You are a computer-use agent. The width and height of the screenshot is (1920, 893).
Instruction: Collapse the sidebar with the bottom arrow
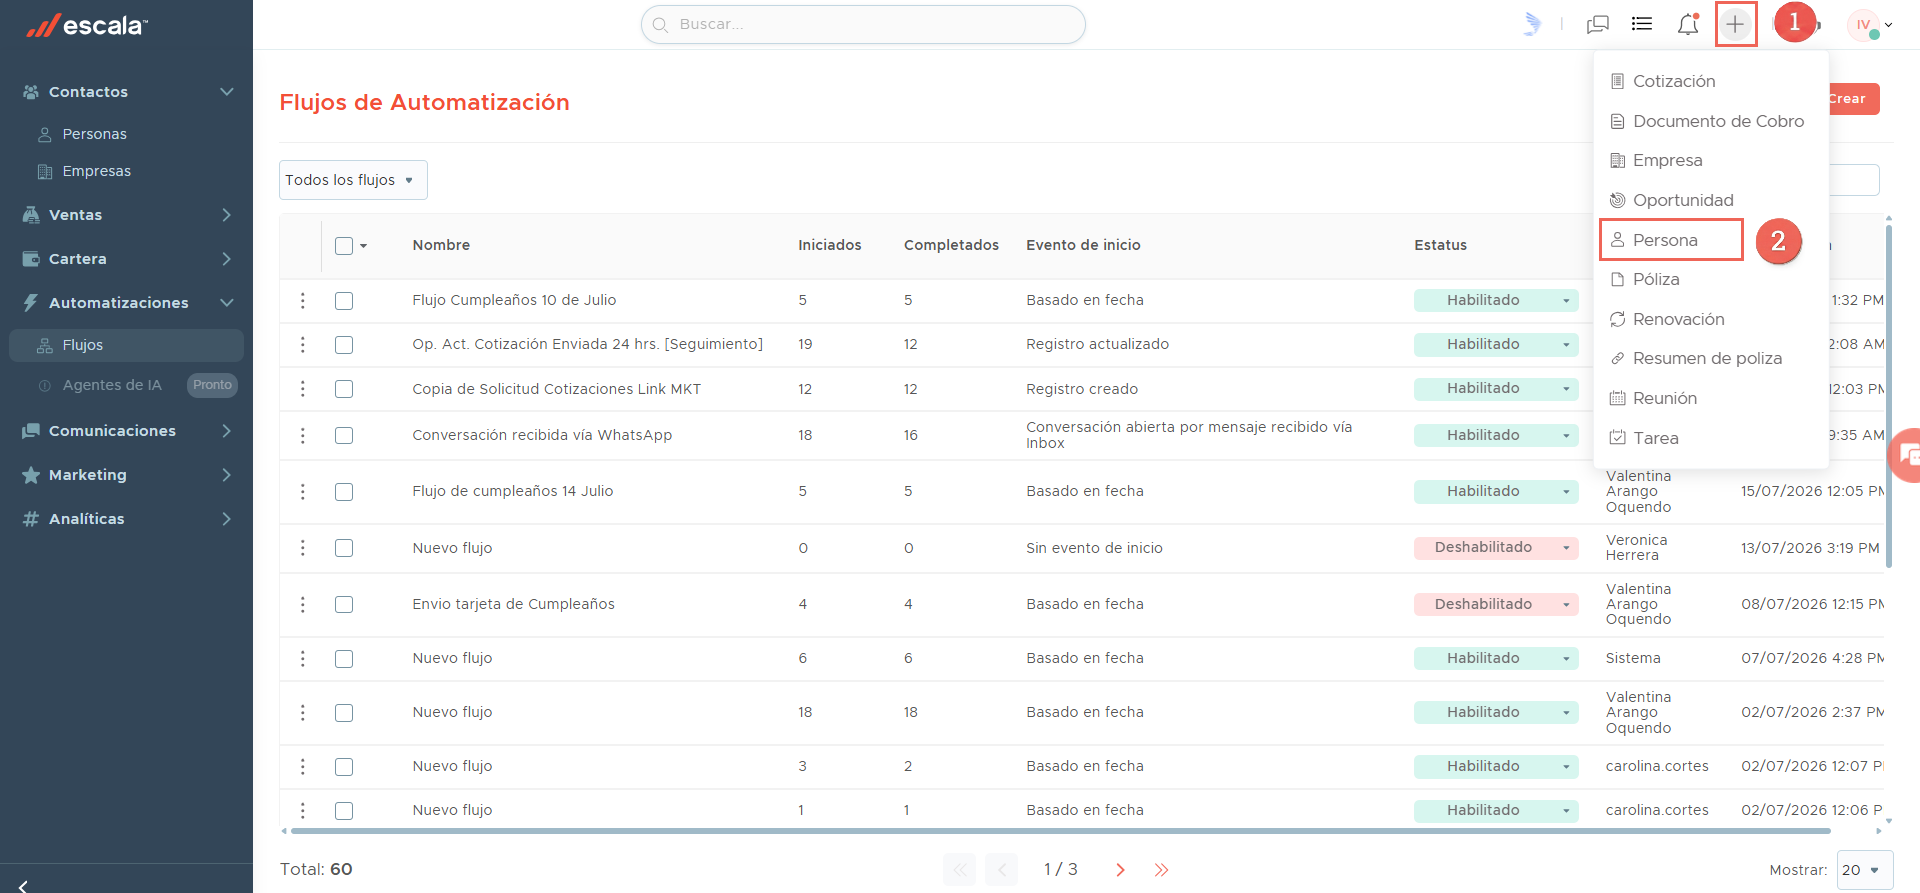coord(23,885)
